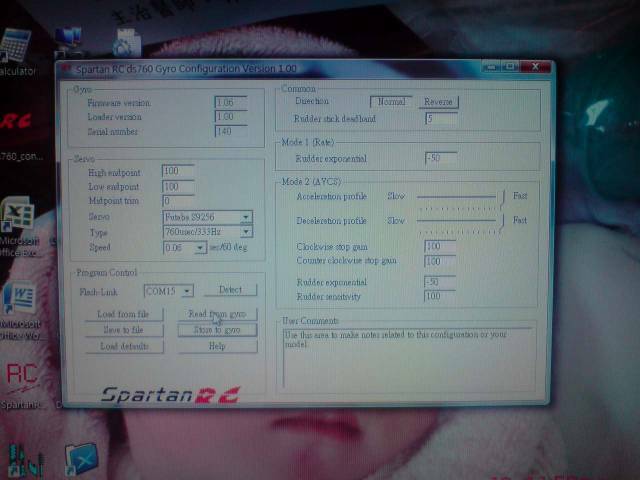Click the Firmware version field

tap(231, 102)
